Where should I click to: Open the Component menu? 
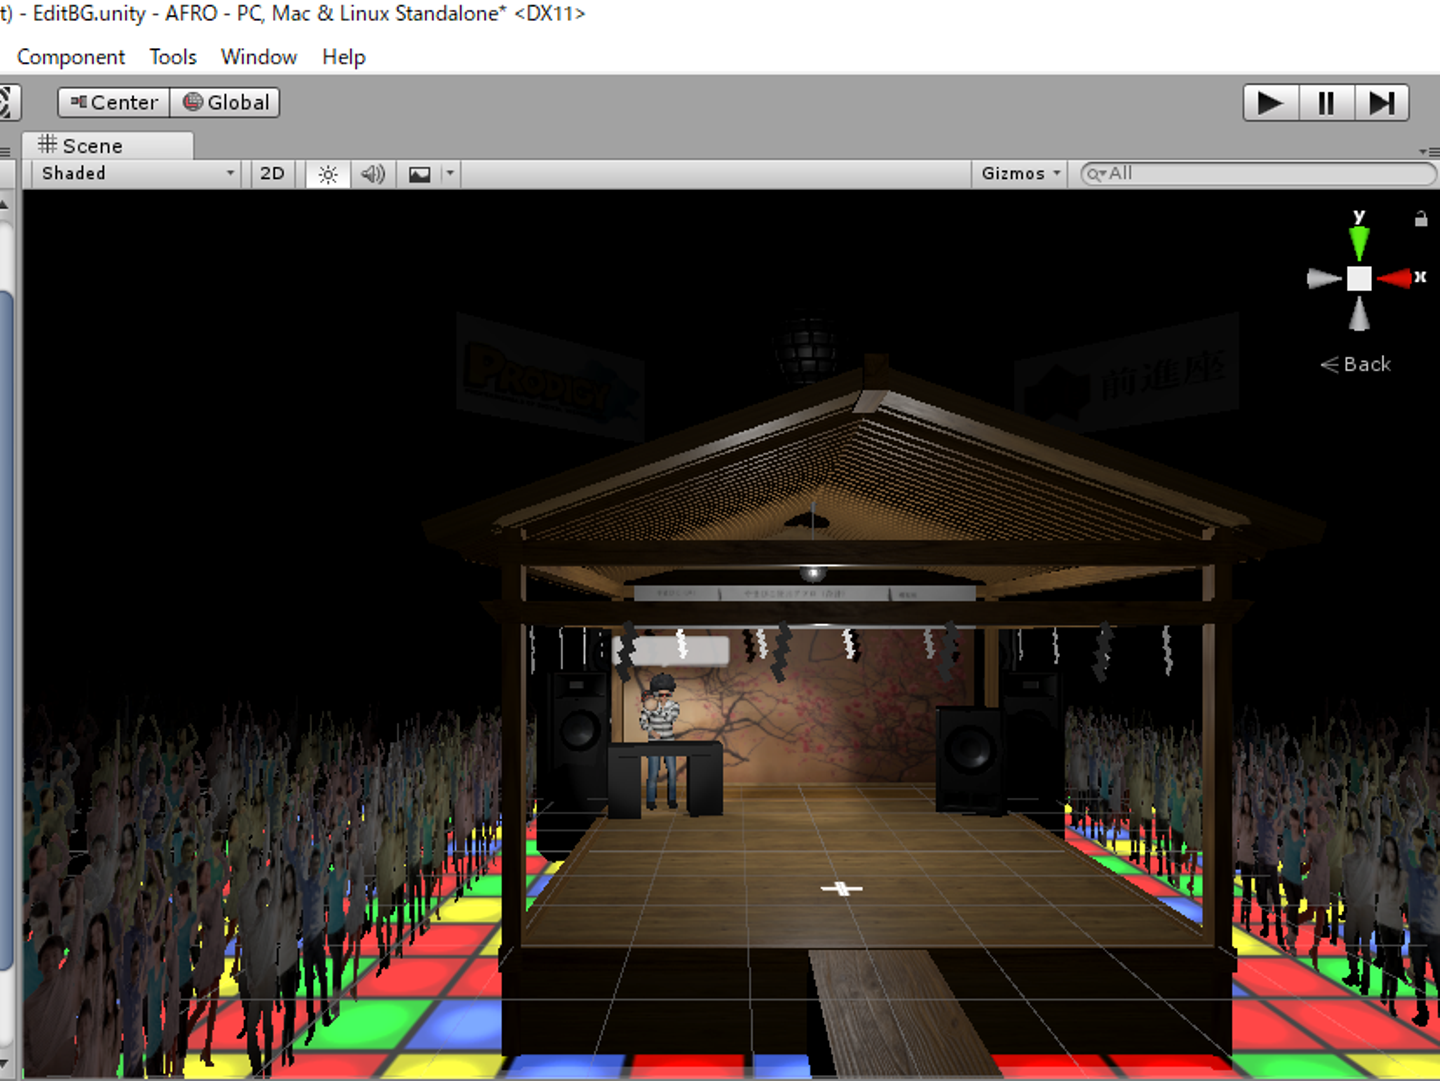click(x=71, y=57)
